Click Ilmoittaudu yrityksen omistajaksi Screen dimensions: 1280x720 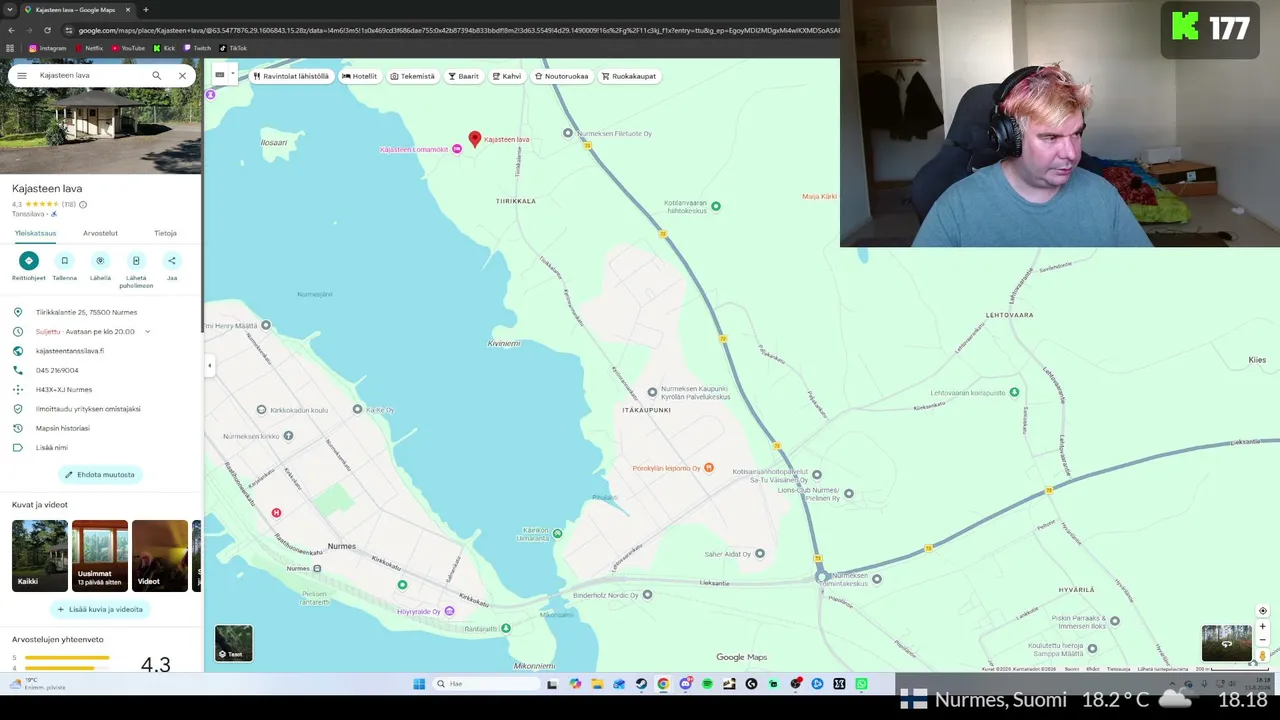[x=88, y=409]
